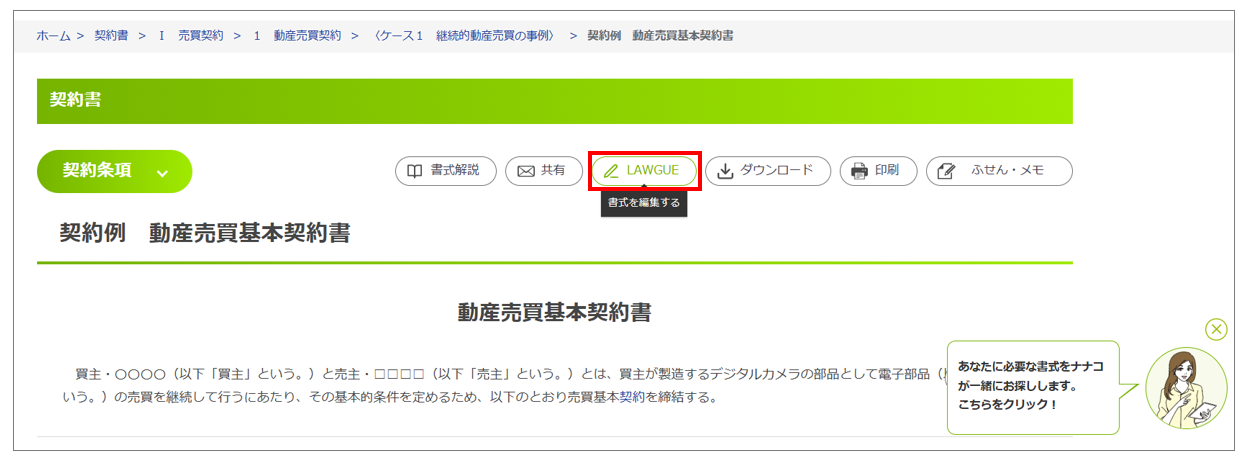
Task: Go to ホーム in the breadcrumb
Action: [53, 36]
